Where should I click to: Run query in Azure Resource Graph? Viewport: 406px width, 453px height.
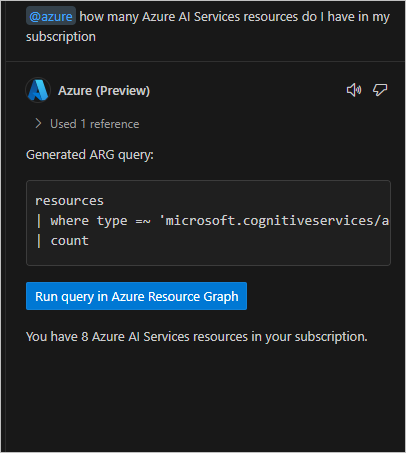pyautogui.click(x=136, y=296)
